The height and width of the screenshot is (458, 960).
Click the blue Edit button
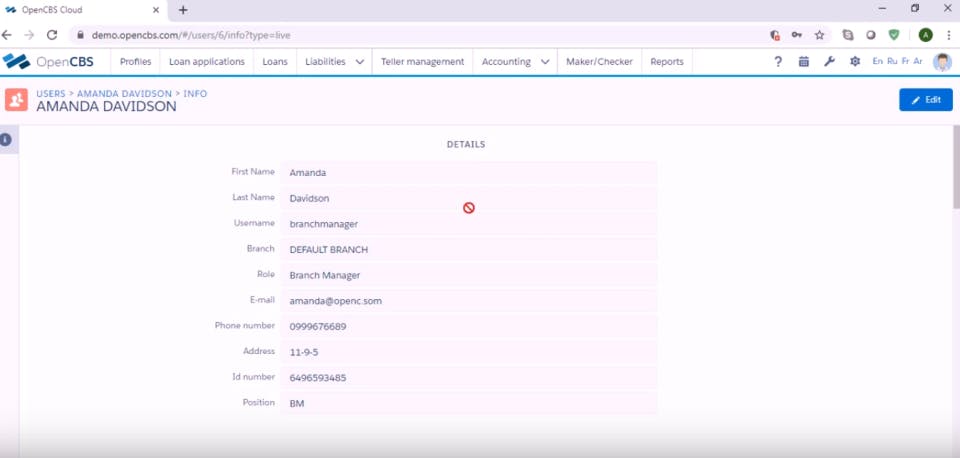click(926, 100)
